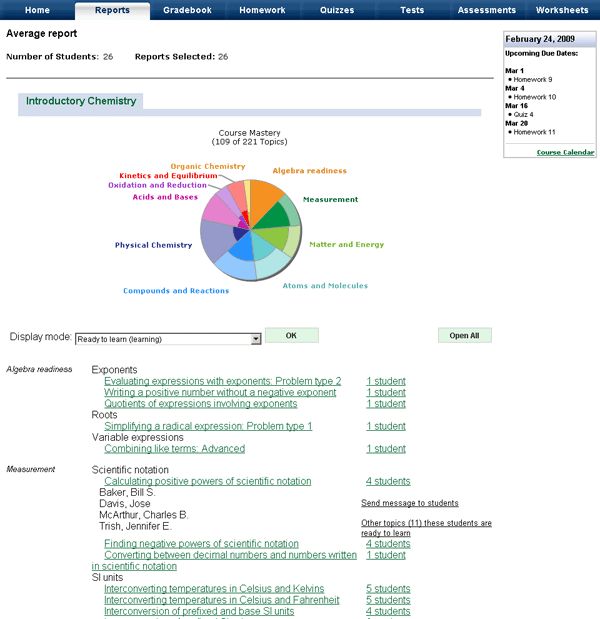The height and width of the screenshot is (619, 600).
Task: Expand 4 students for Calculating positive powers
Action: click(x=388, y=481)
